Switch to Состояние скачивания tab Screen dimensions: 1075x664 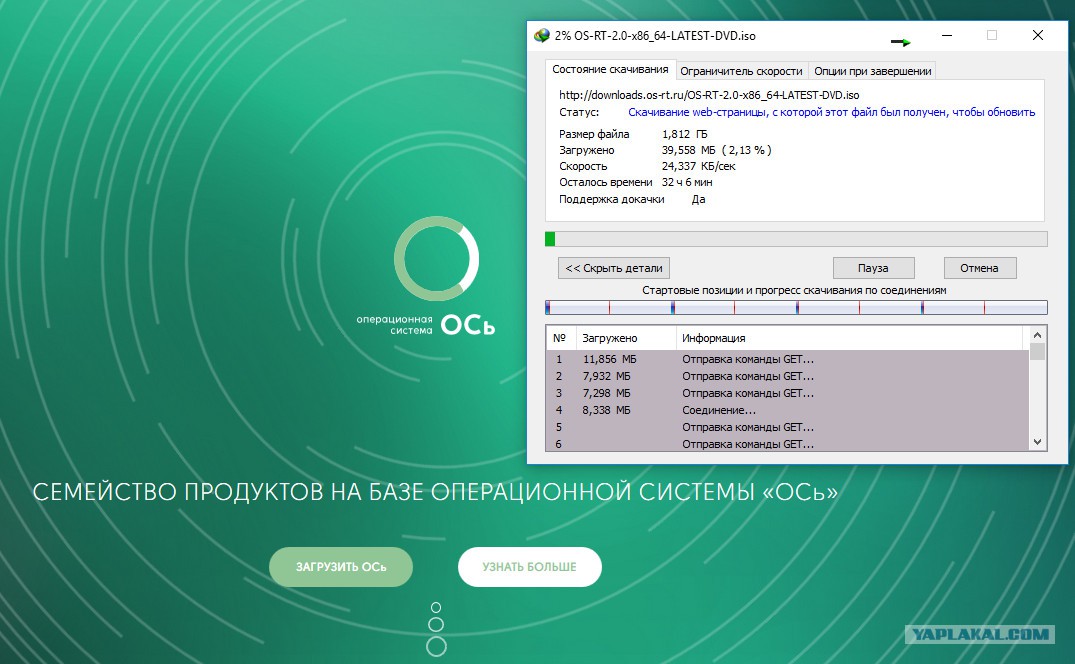[610, 70]
